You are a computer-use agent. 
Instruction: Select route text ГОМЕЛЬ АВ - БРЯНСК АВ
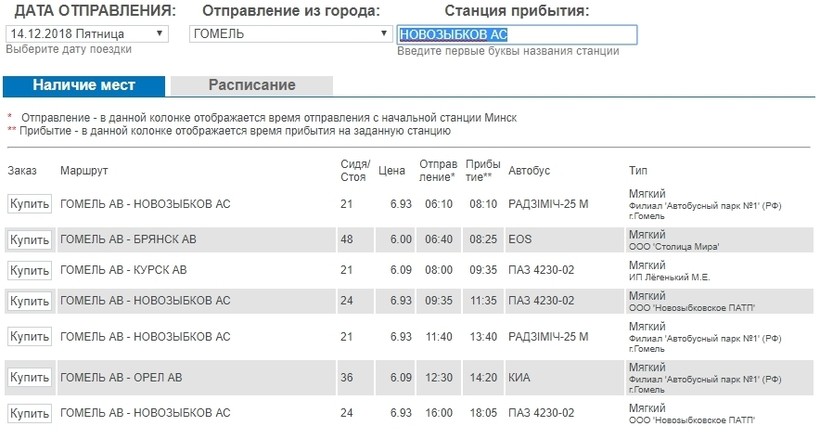click(128, 240)
